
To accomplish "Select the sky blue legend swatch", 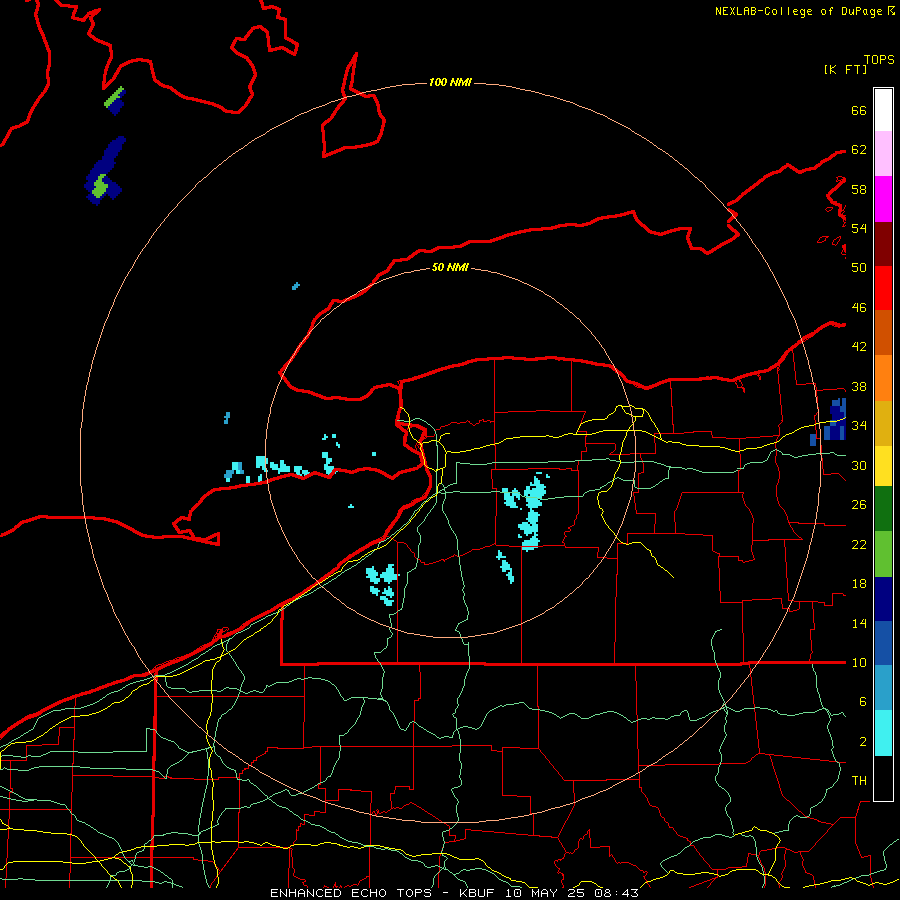I will click(x=883, y=688).
